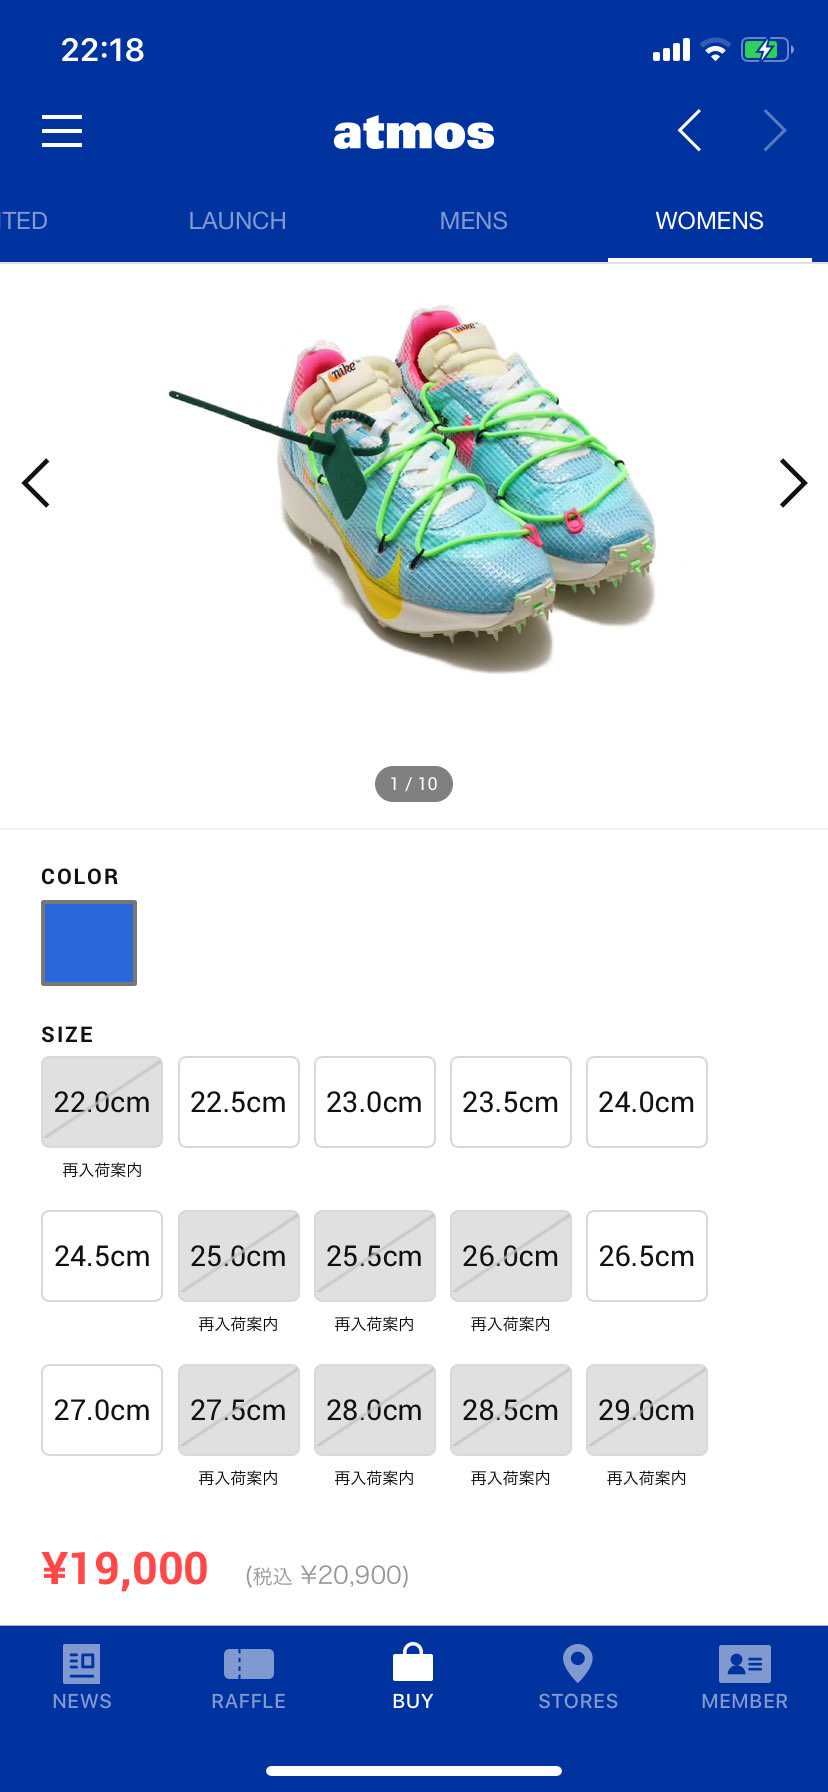828x1792 pixels.
Task: Open the hamburger menu
Action: click(x=62, y=131)
